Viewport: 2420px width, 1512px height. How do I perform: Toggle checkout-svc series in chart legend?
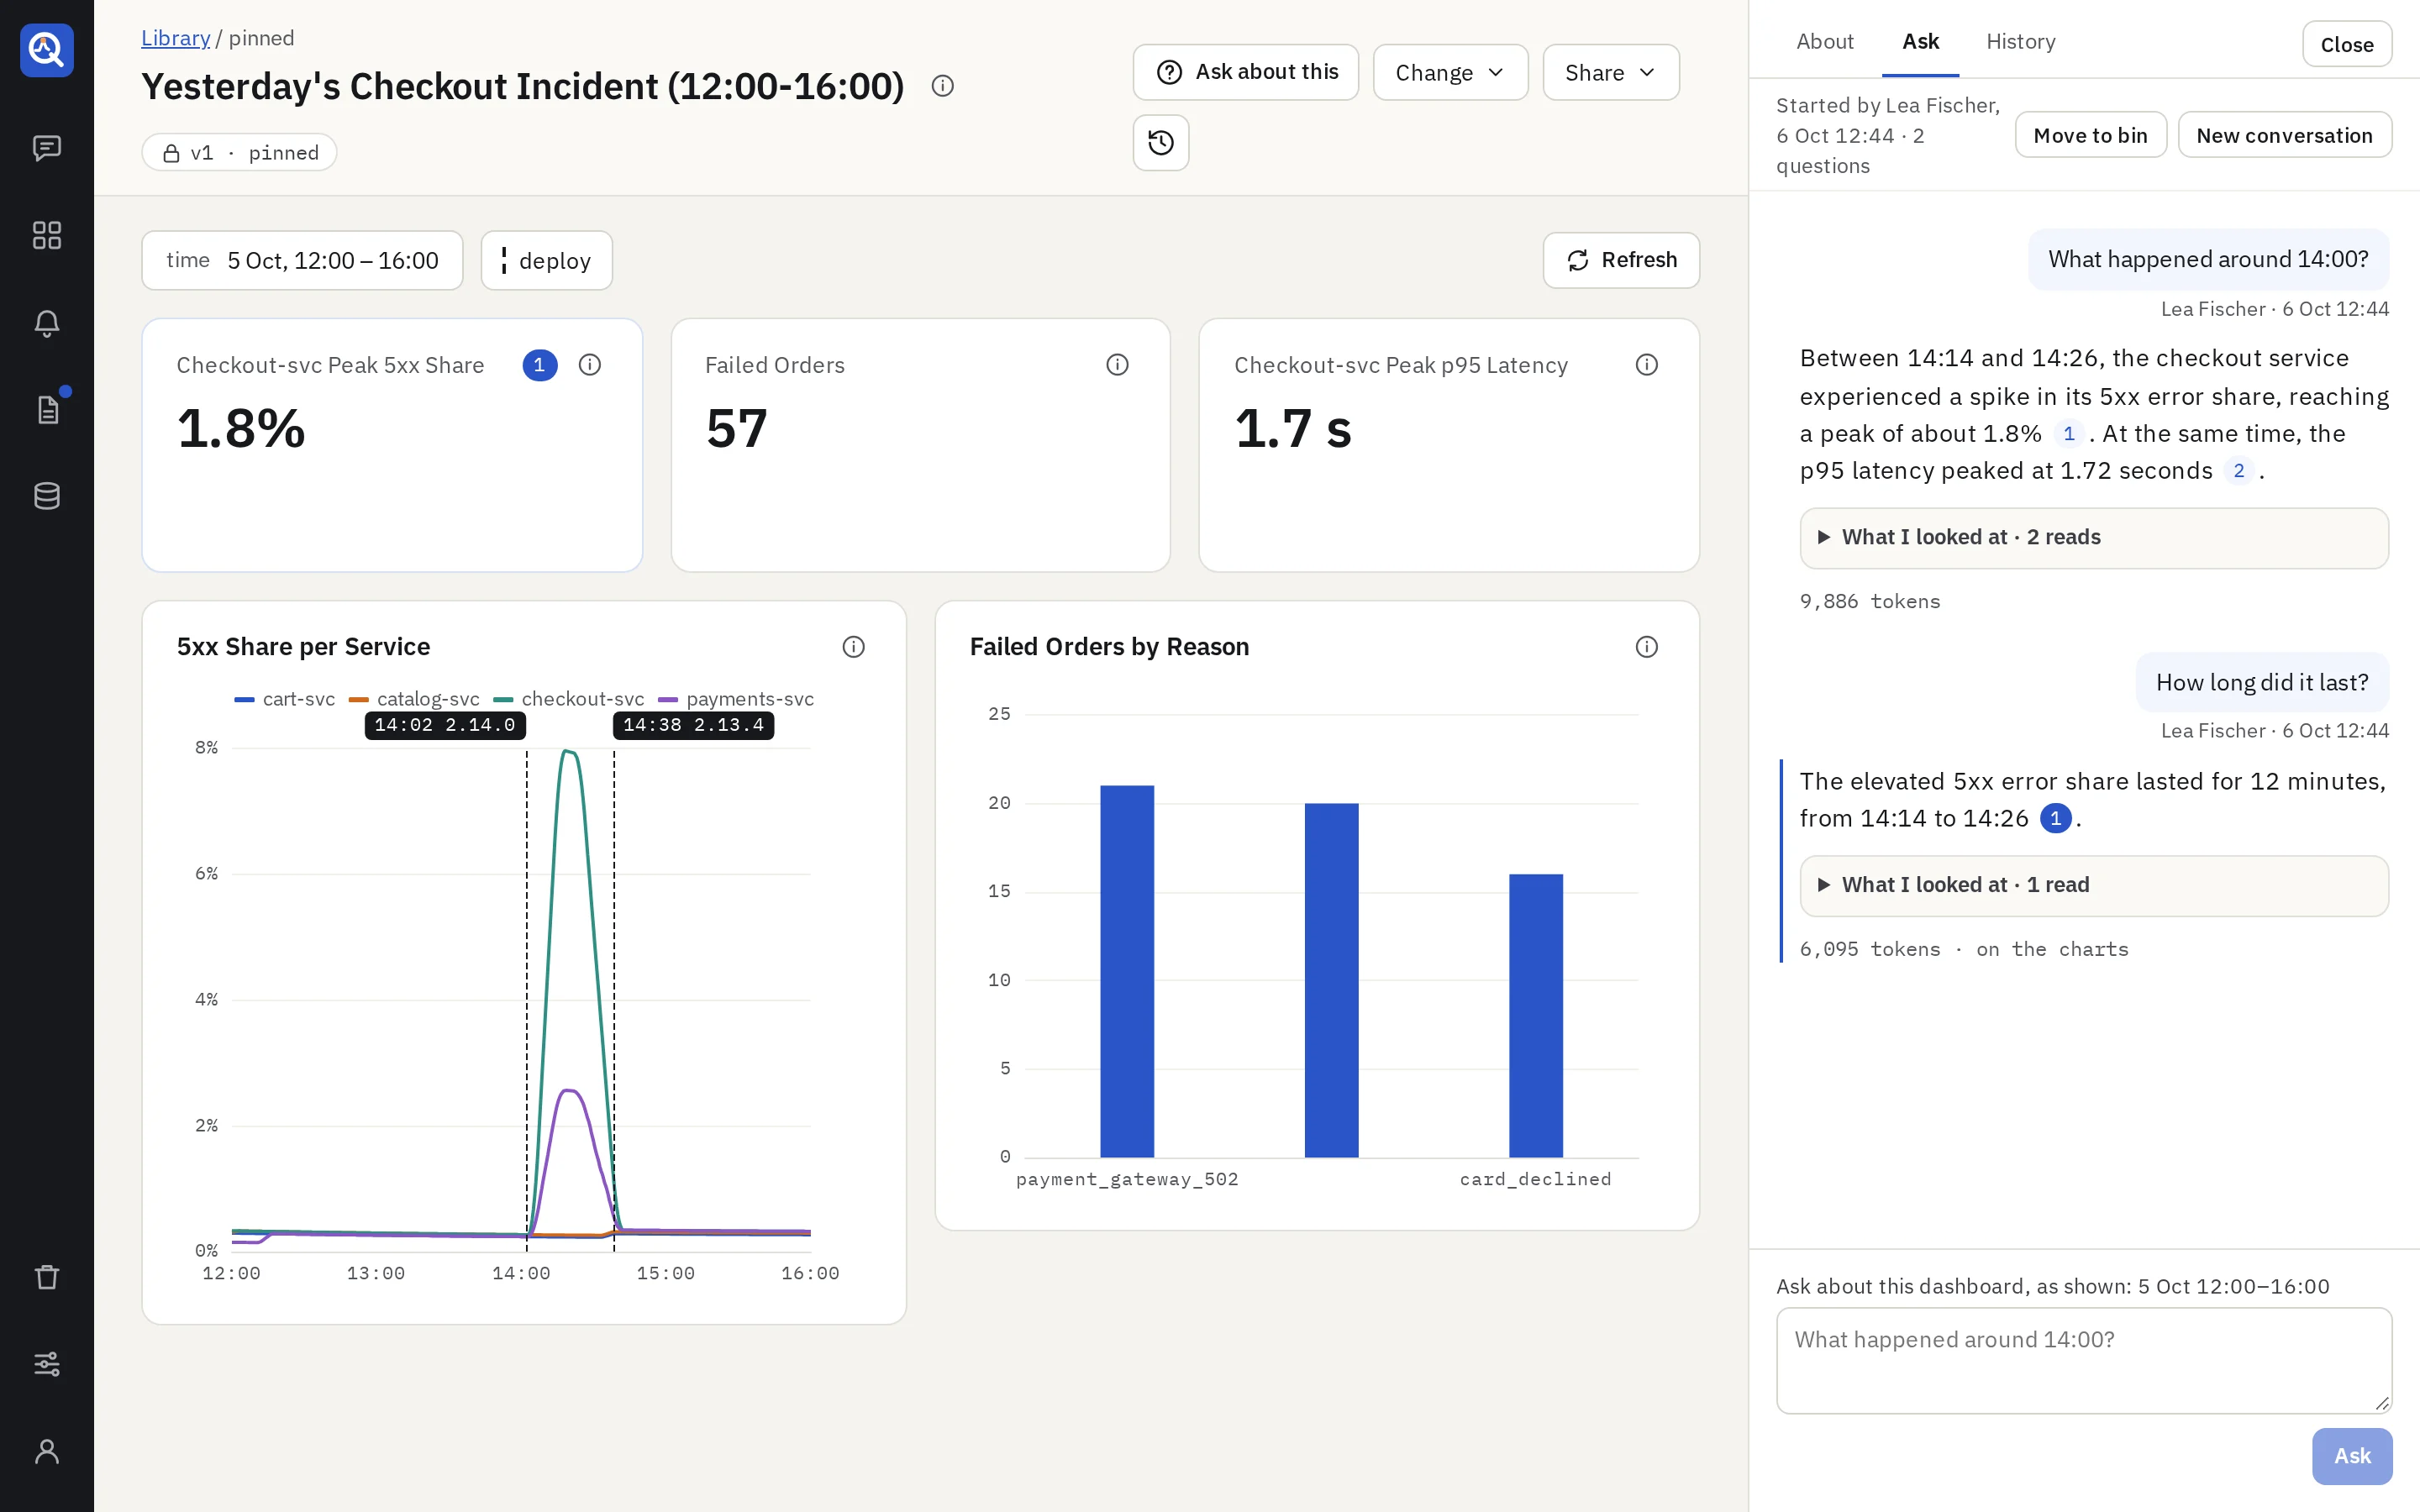coord(569,699)
